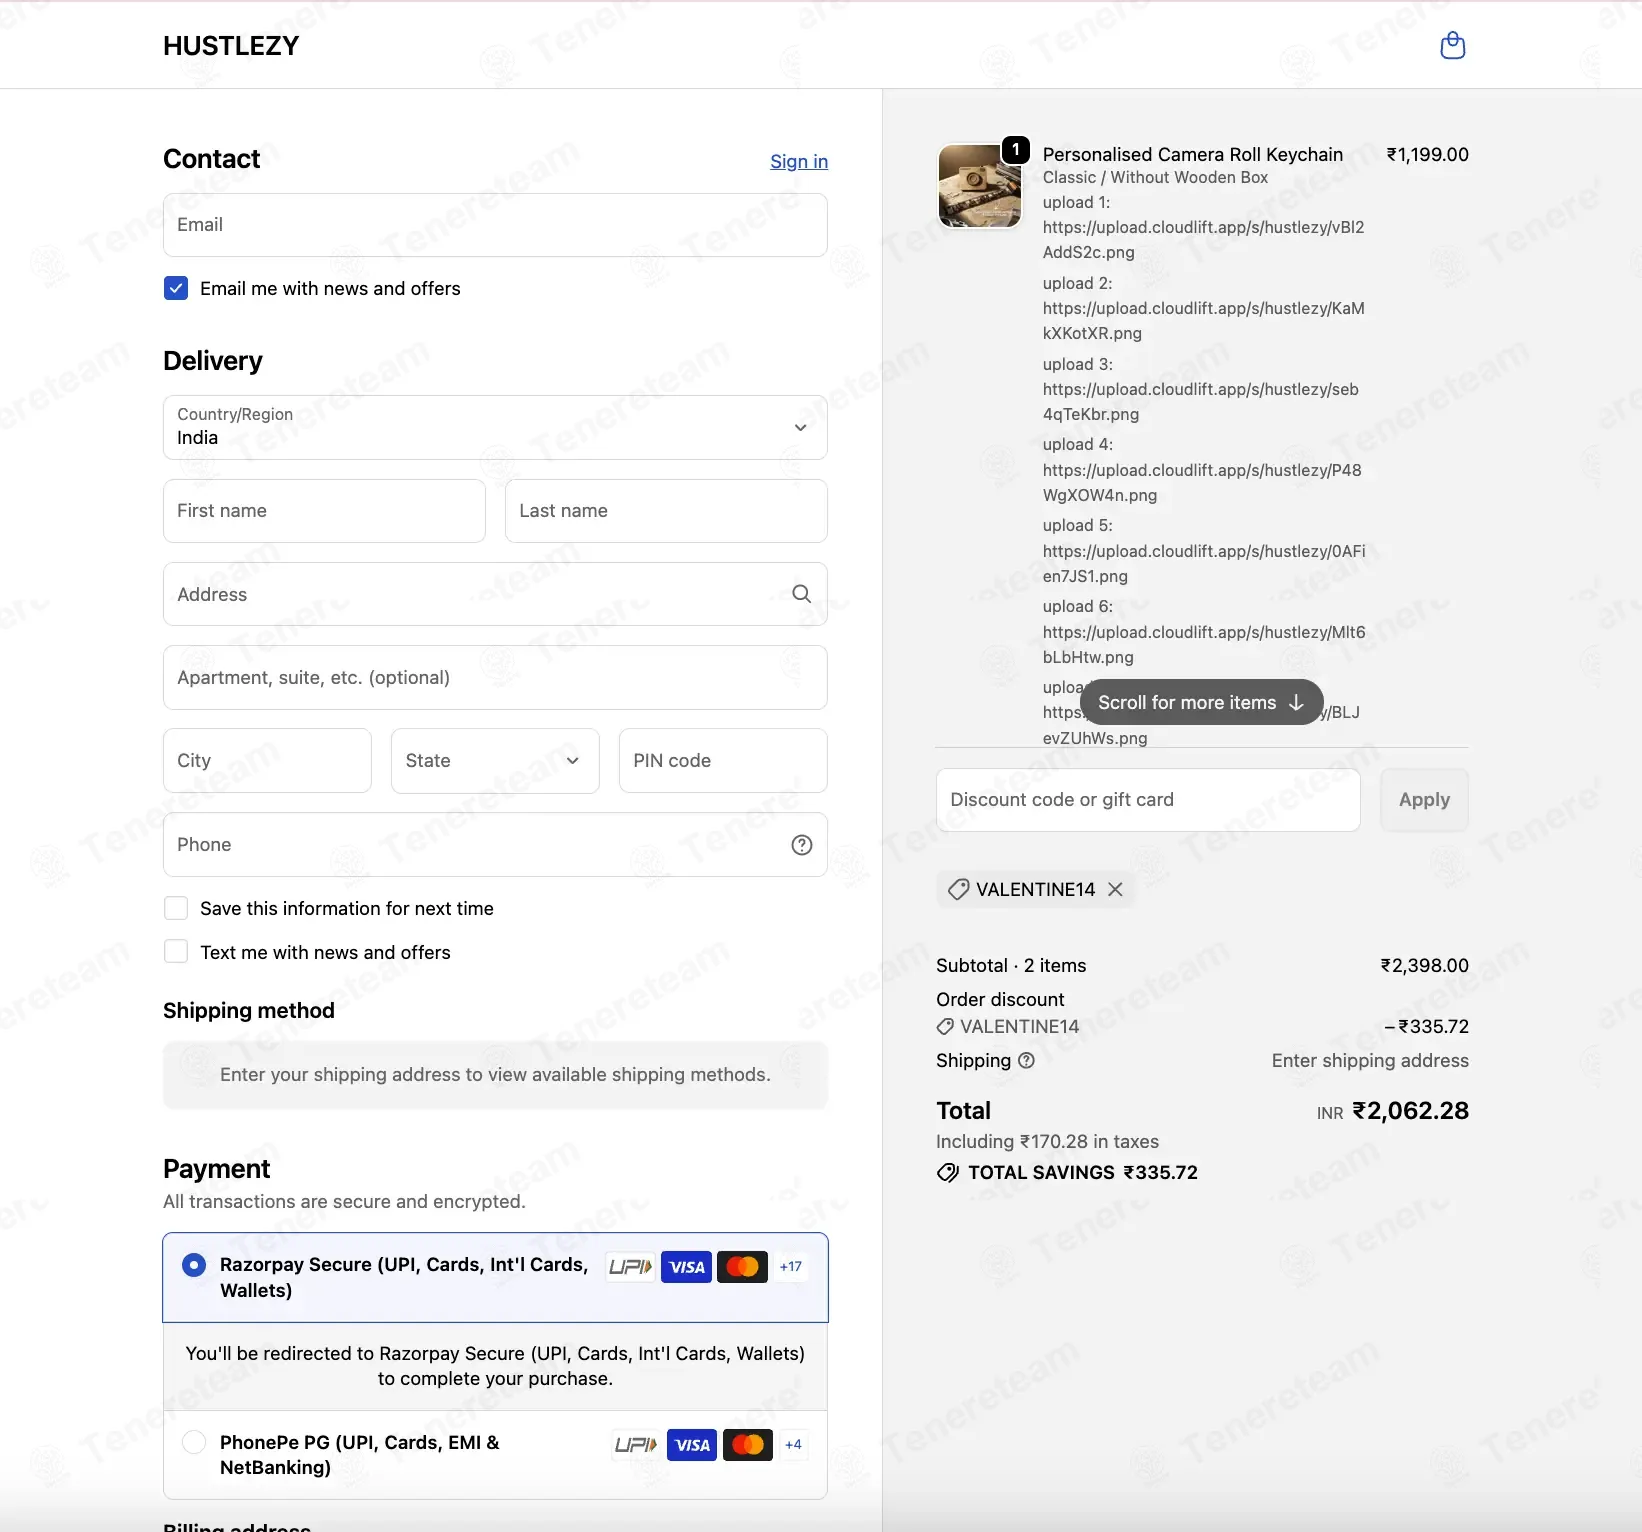
Task: Click the tag icon beside VALENTINE14 chip
Action: pyautogui.click(x=958, y=889)
